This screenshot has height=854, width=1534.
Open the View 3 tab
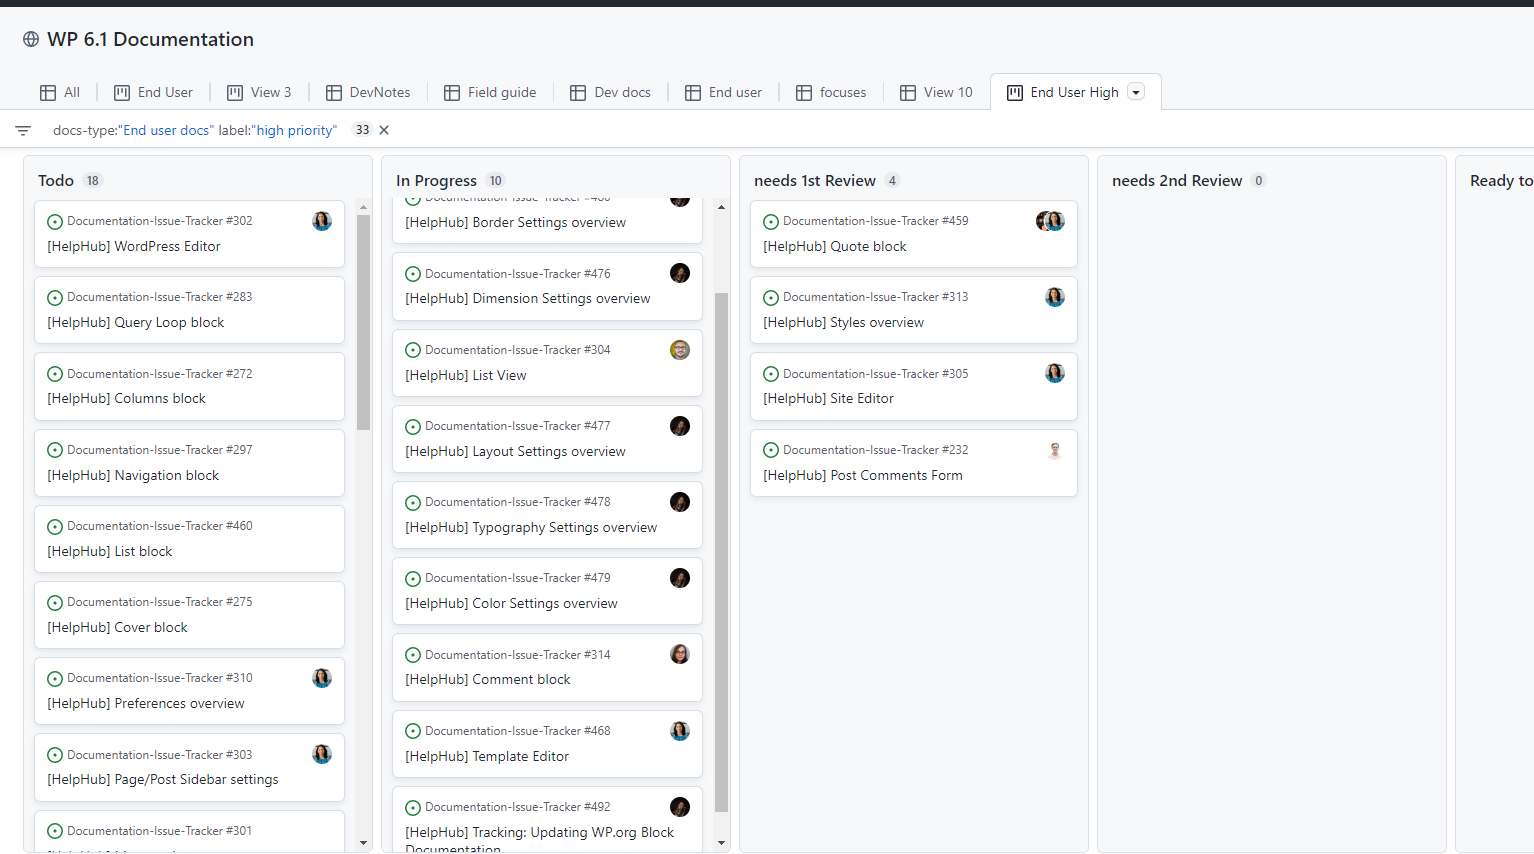pos(259,92)
